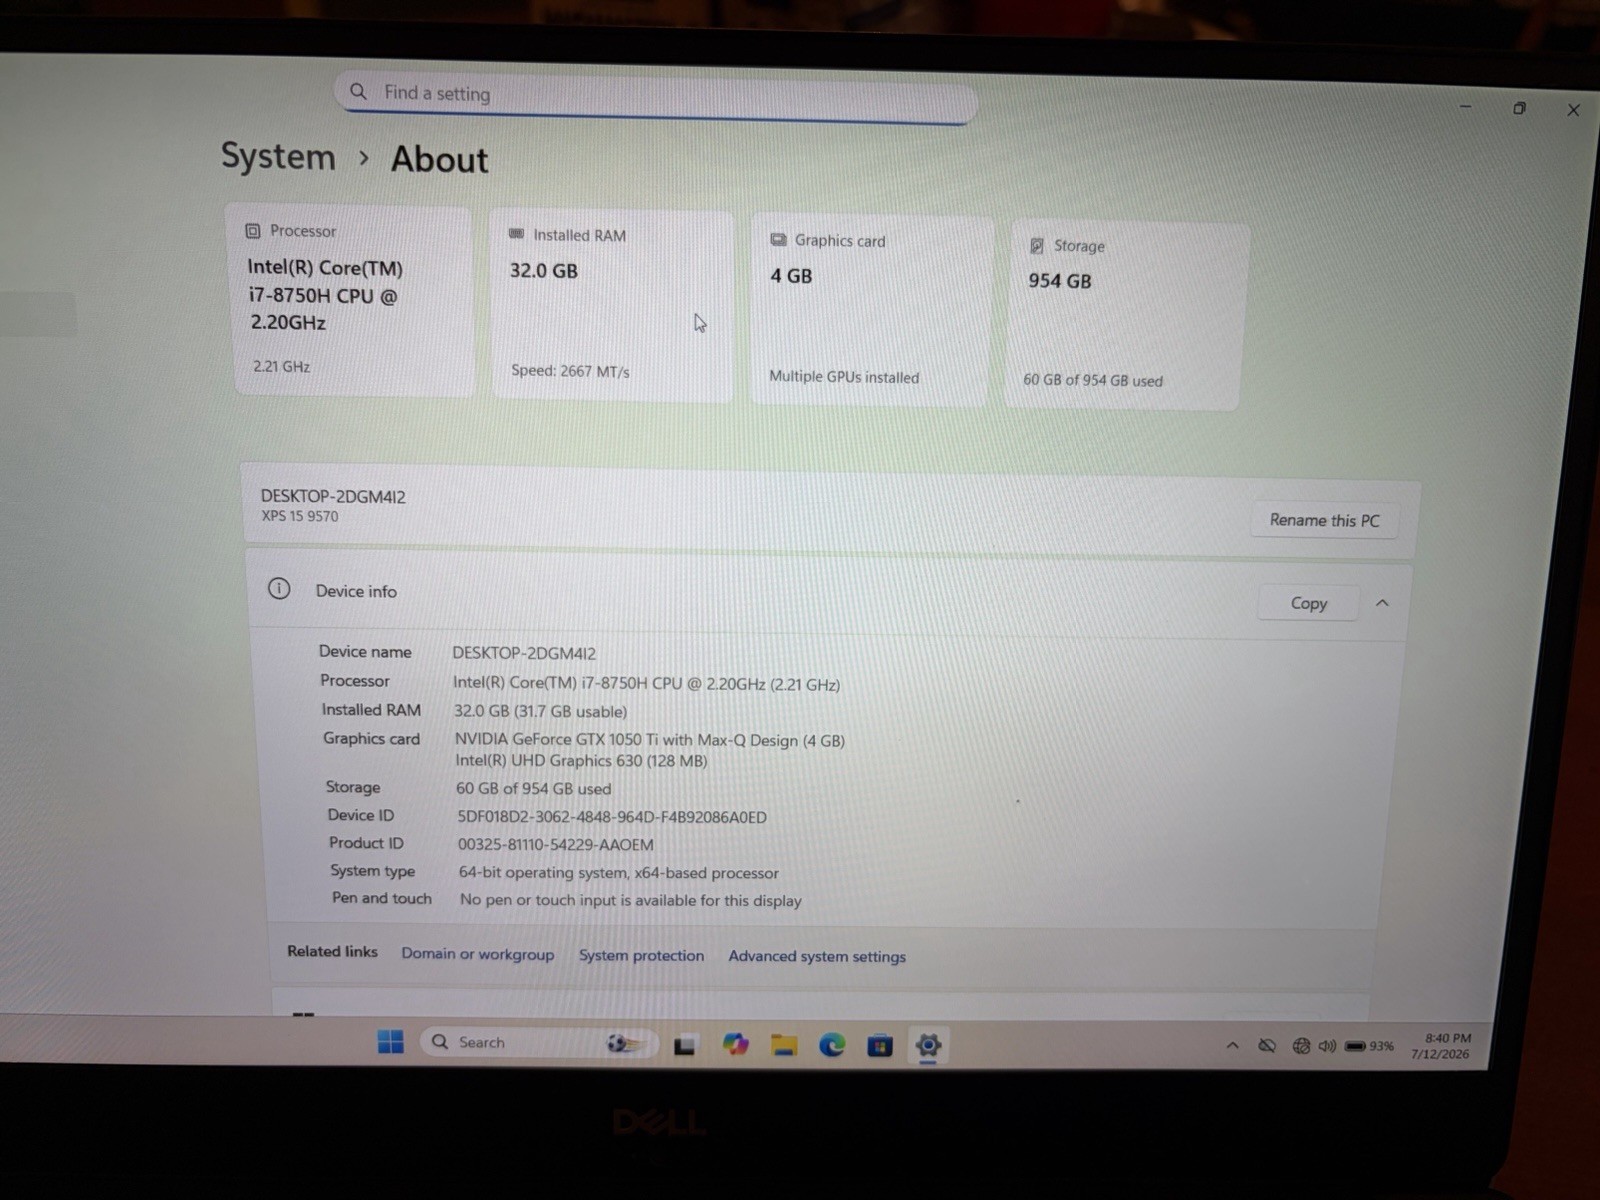Go back to System breadcrumb

278,157
